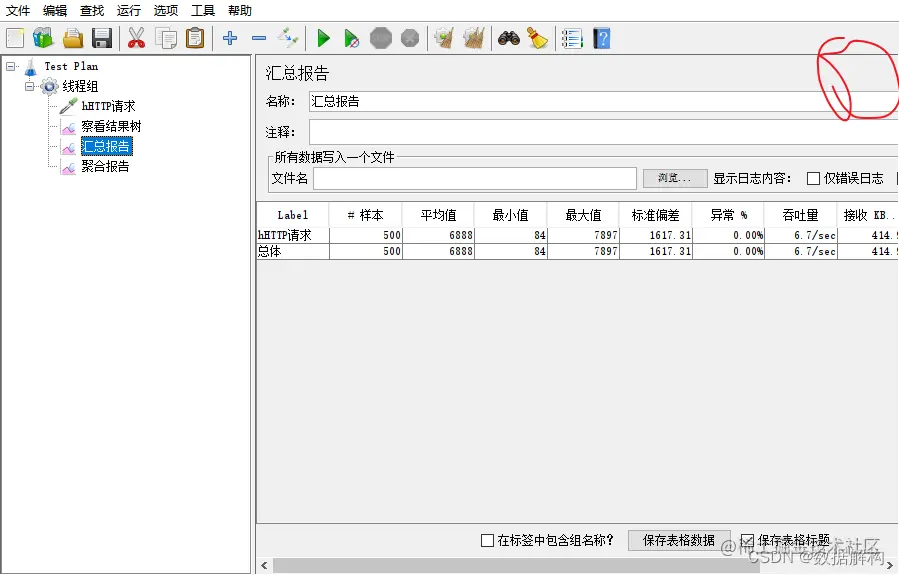The height and width of the screenshot is (575, 899).
Task: Paste from clipboard icon
Action: (x=195, y=38)
